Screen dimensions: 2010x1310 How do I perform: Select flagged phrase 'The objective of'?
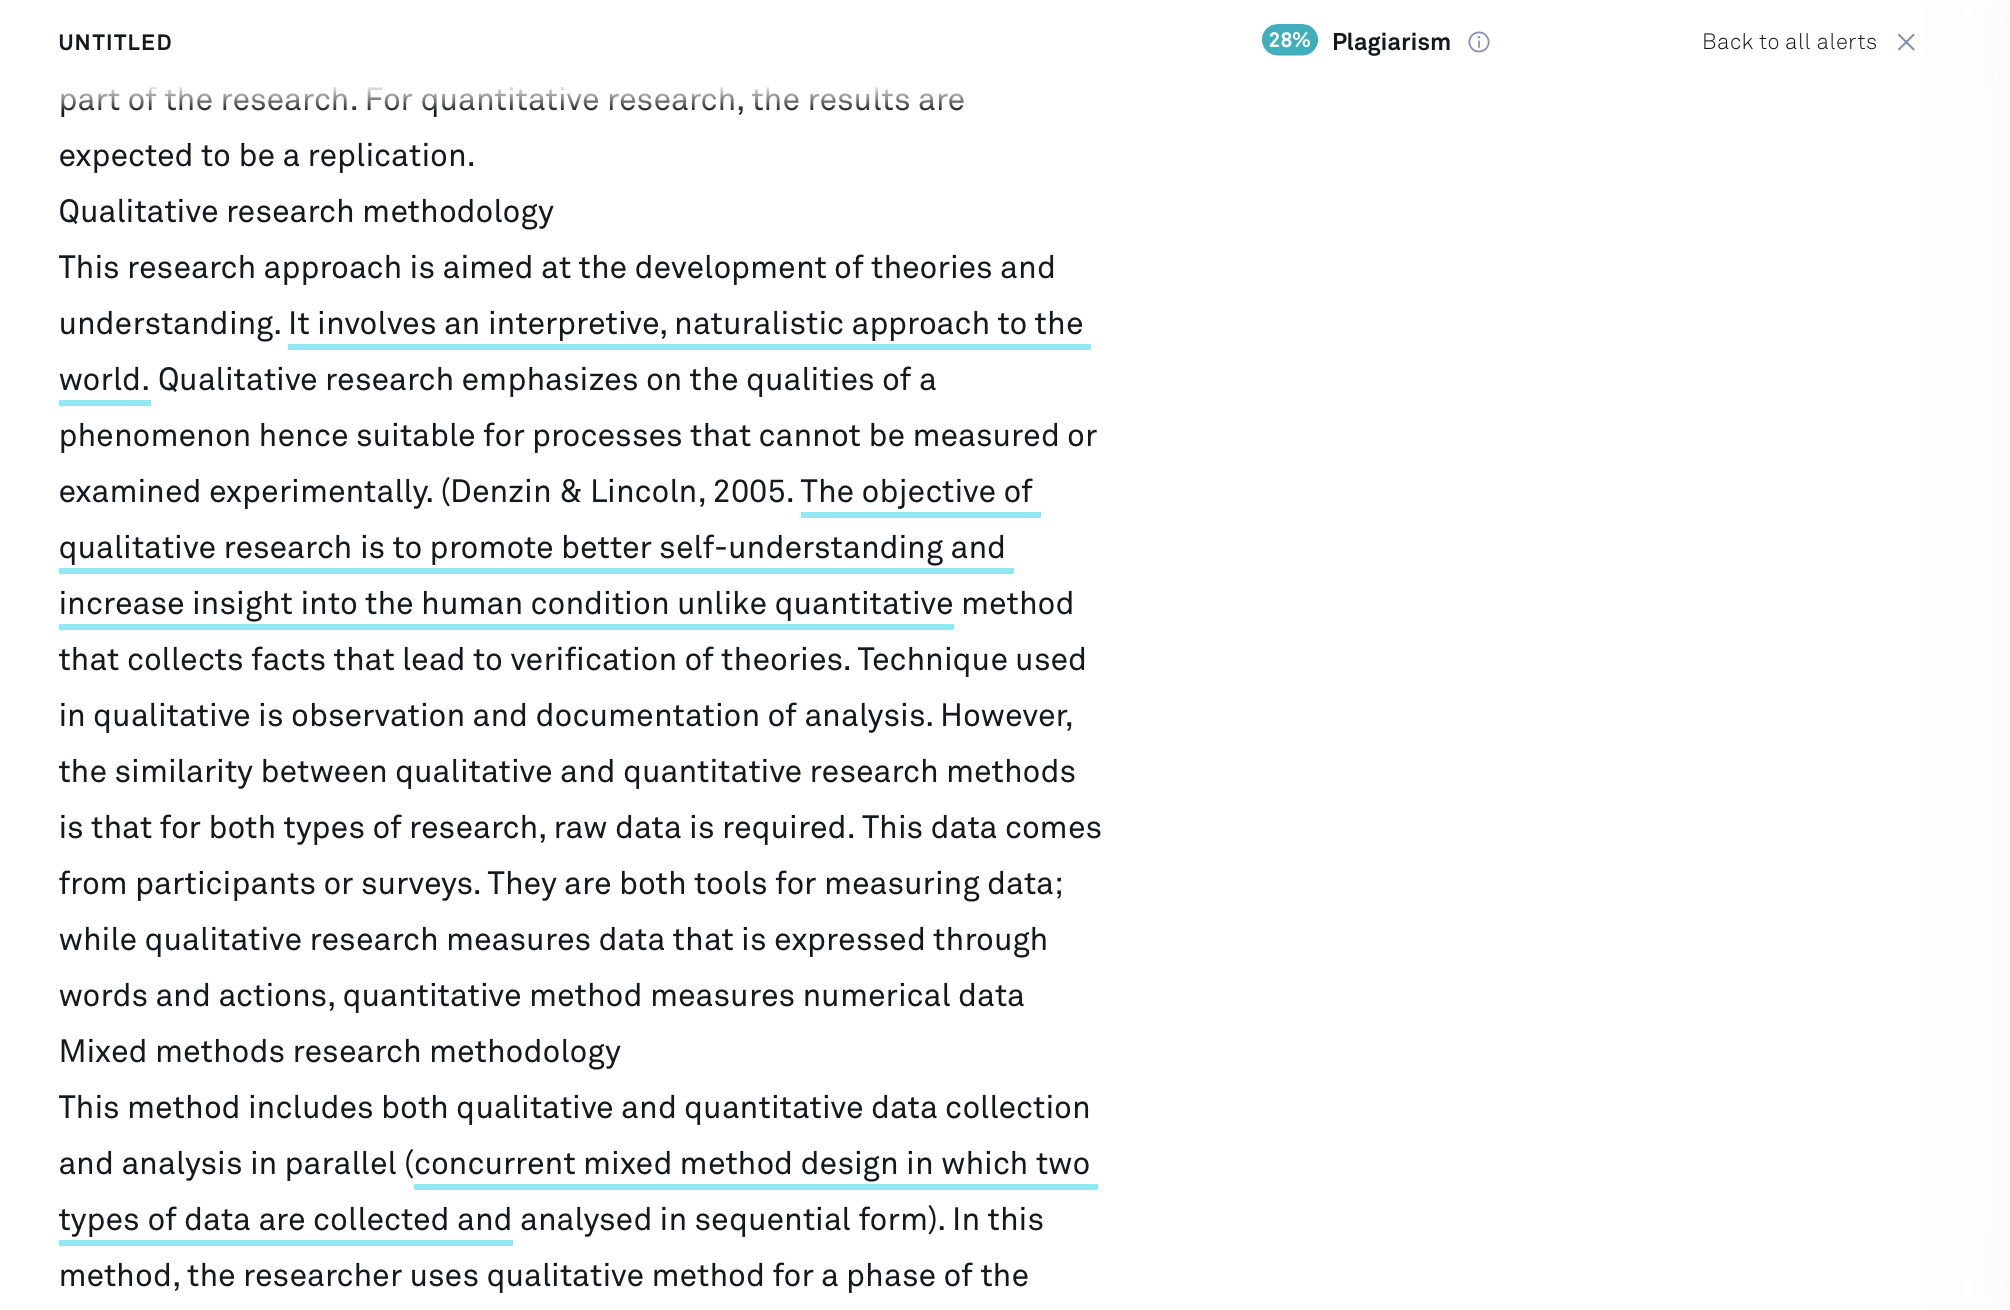click(x=917, y=491)
